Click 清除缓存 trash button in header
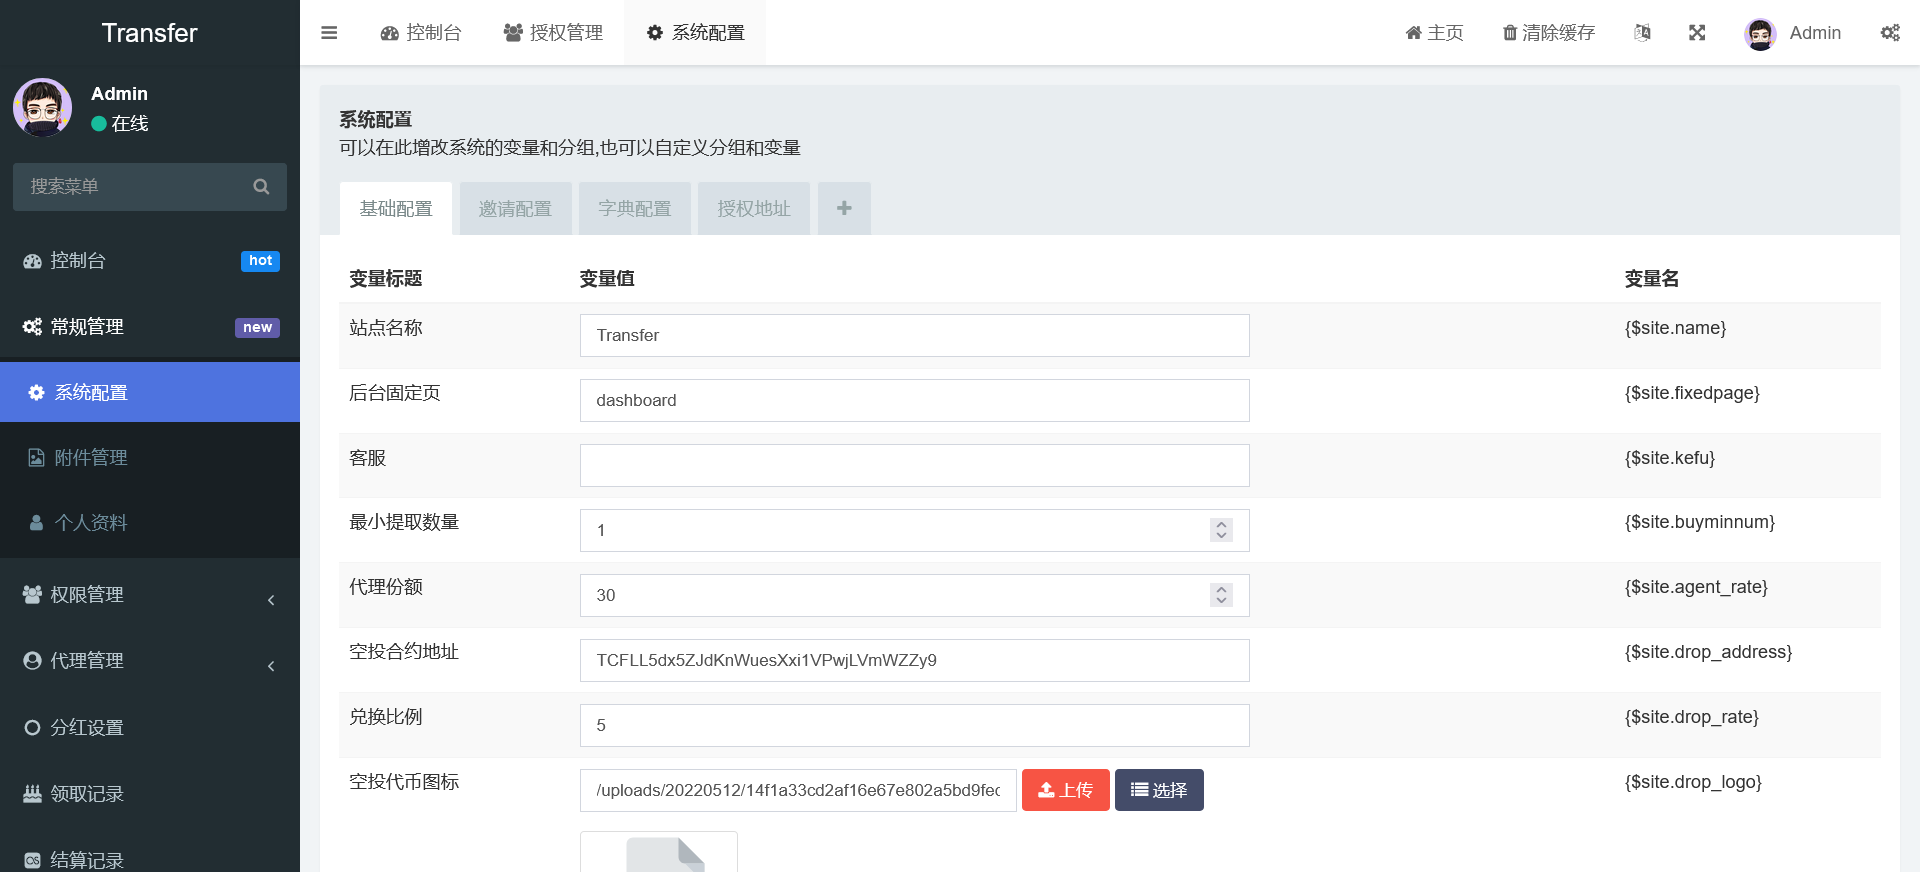1920x872 pixels. click(1548, 33)
